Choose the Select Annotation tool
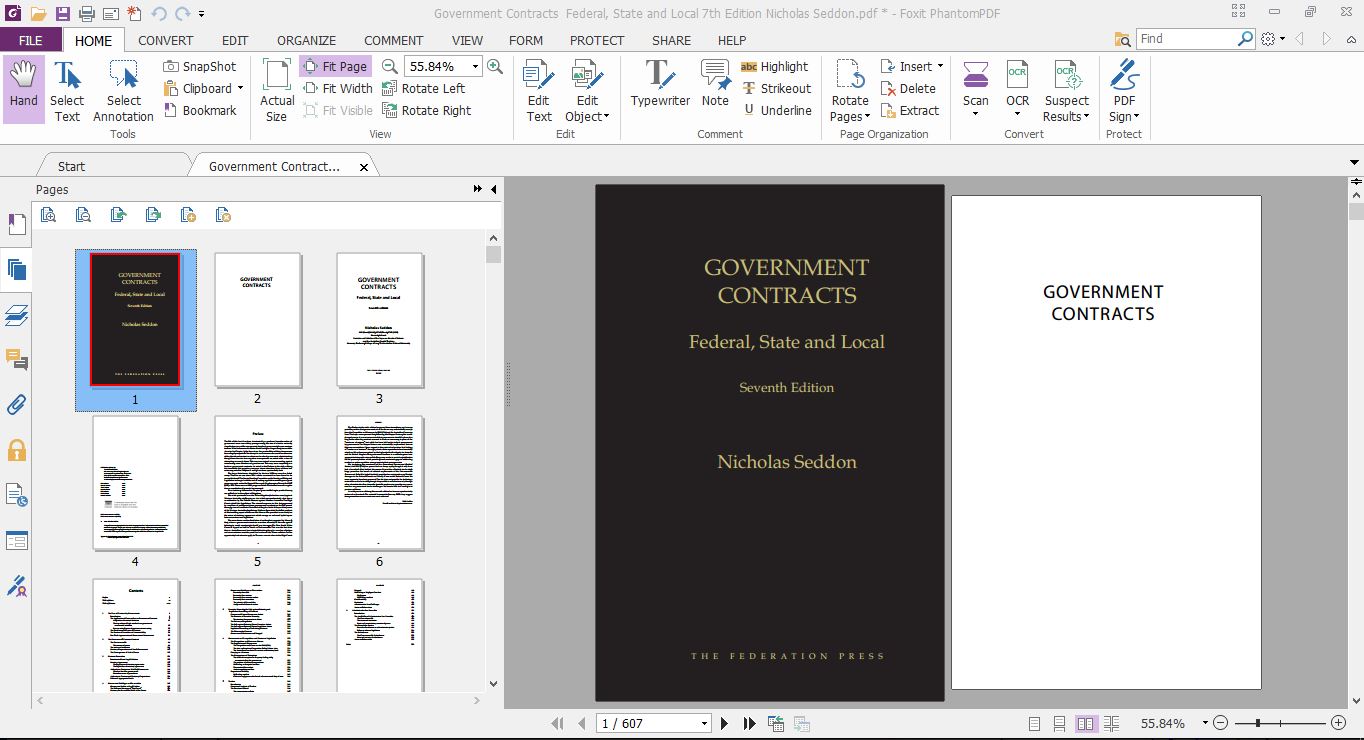The image size is (1364, 740). click(x=124, y=89)
